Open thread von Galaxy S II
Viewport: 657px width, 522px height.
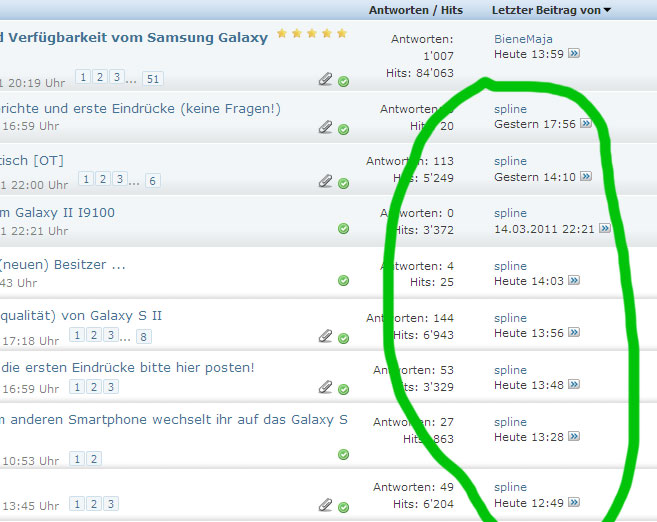tap(81, 315)
